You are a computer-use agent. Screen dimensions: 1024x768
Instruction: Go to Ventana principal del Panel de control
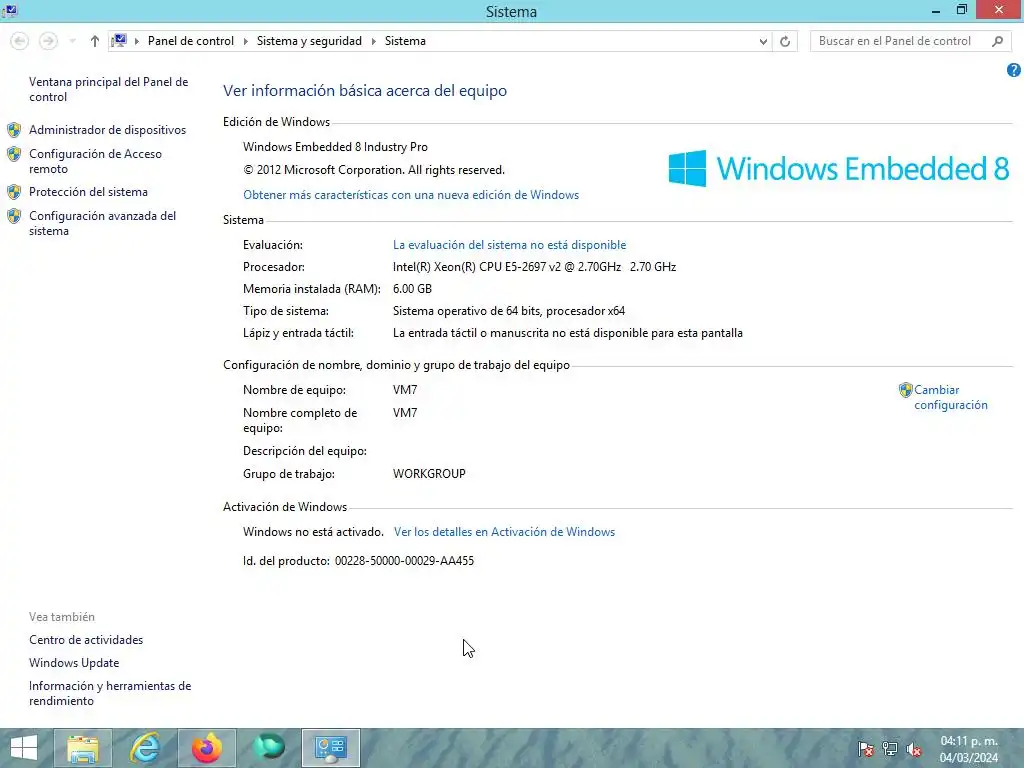coord(108,89)
